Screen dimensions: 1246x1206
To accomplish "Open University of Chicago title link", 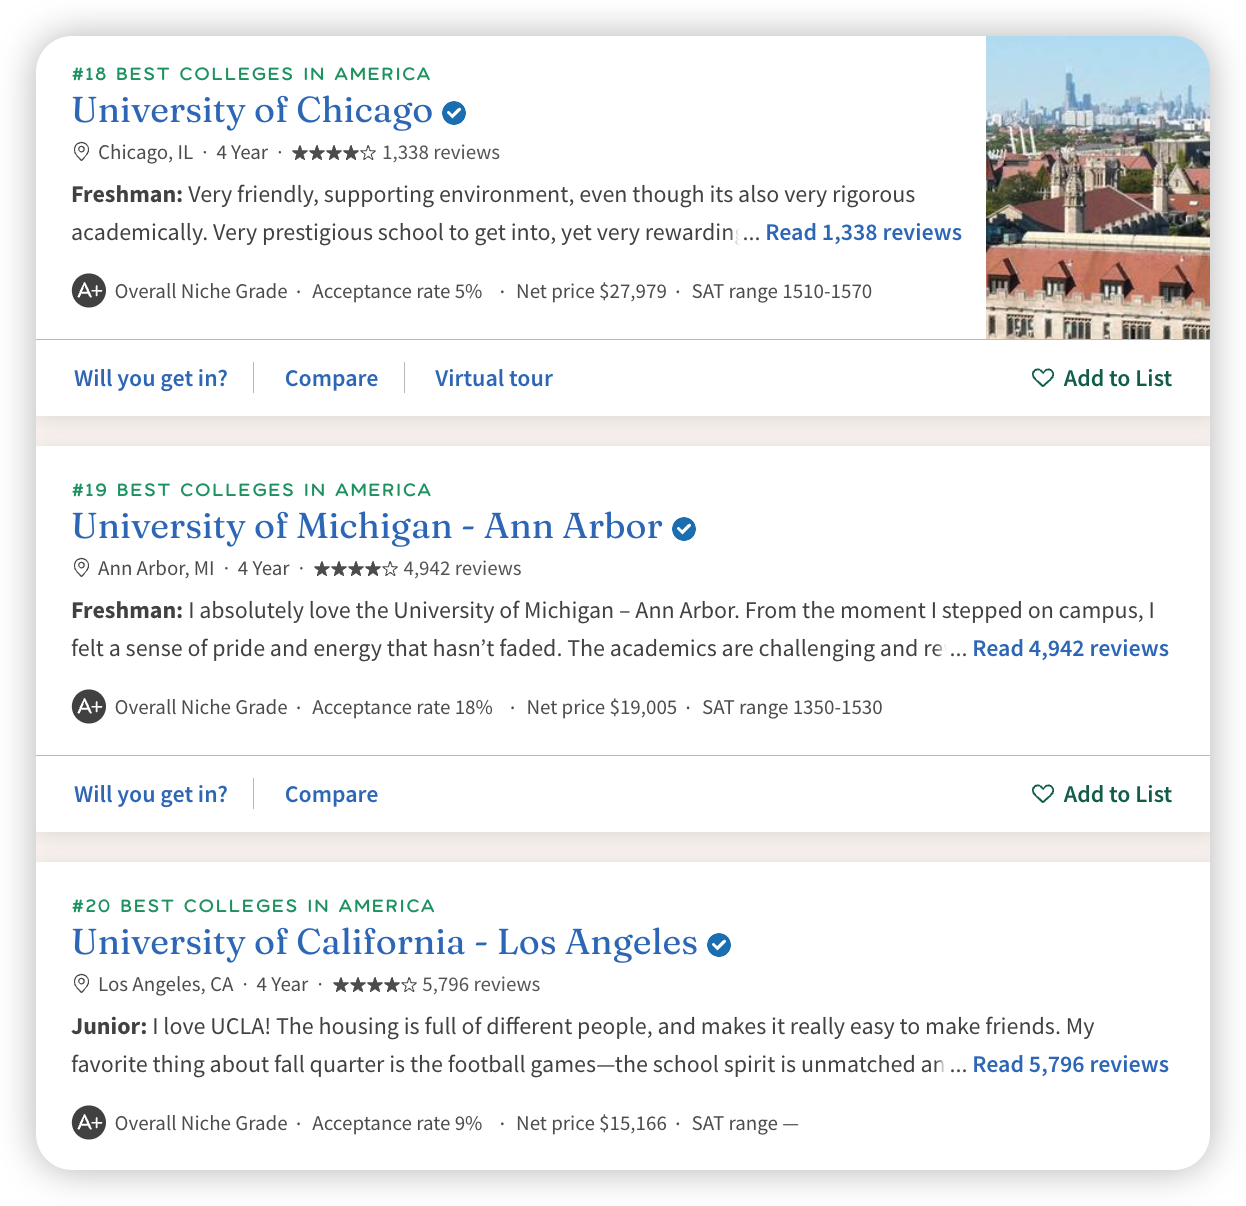I will [x=252, y=111].
